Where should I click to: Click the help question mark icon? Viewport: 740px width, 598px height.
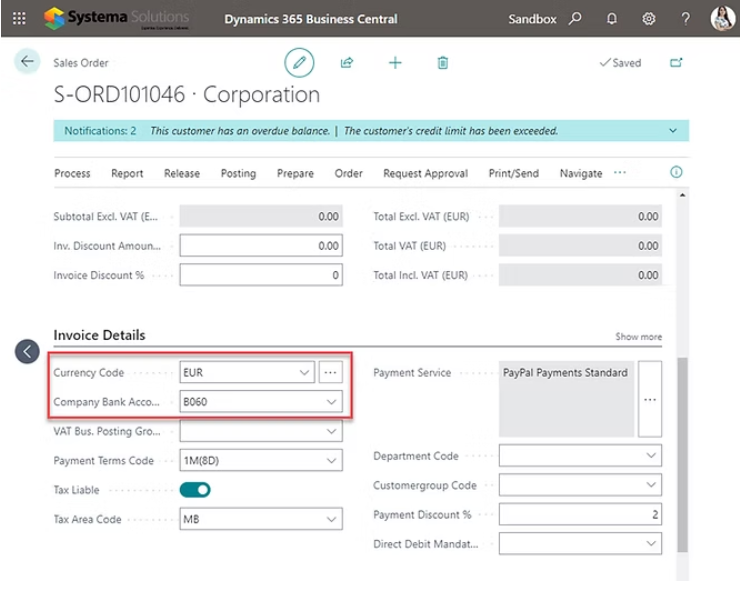(685, 19)
